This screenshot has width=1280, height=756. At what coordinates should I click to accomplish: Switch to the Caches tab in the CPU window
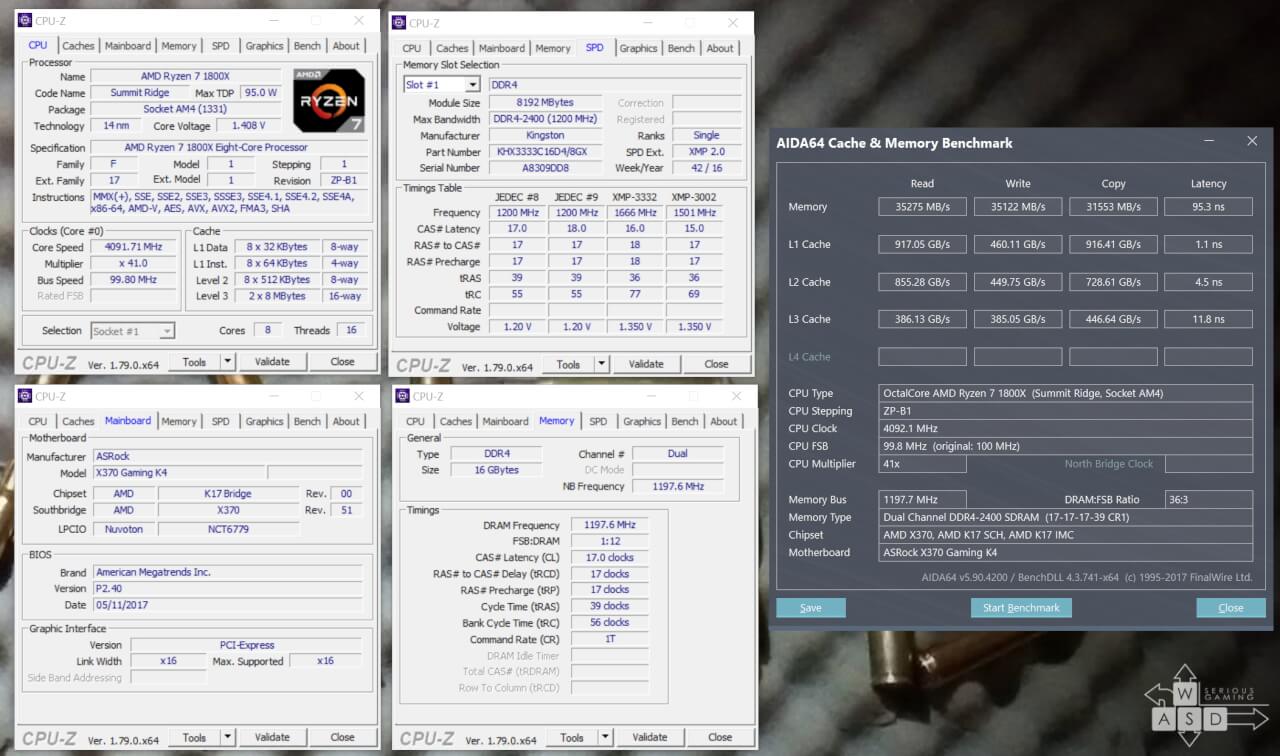78,46
